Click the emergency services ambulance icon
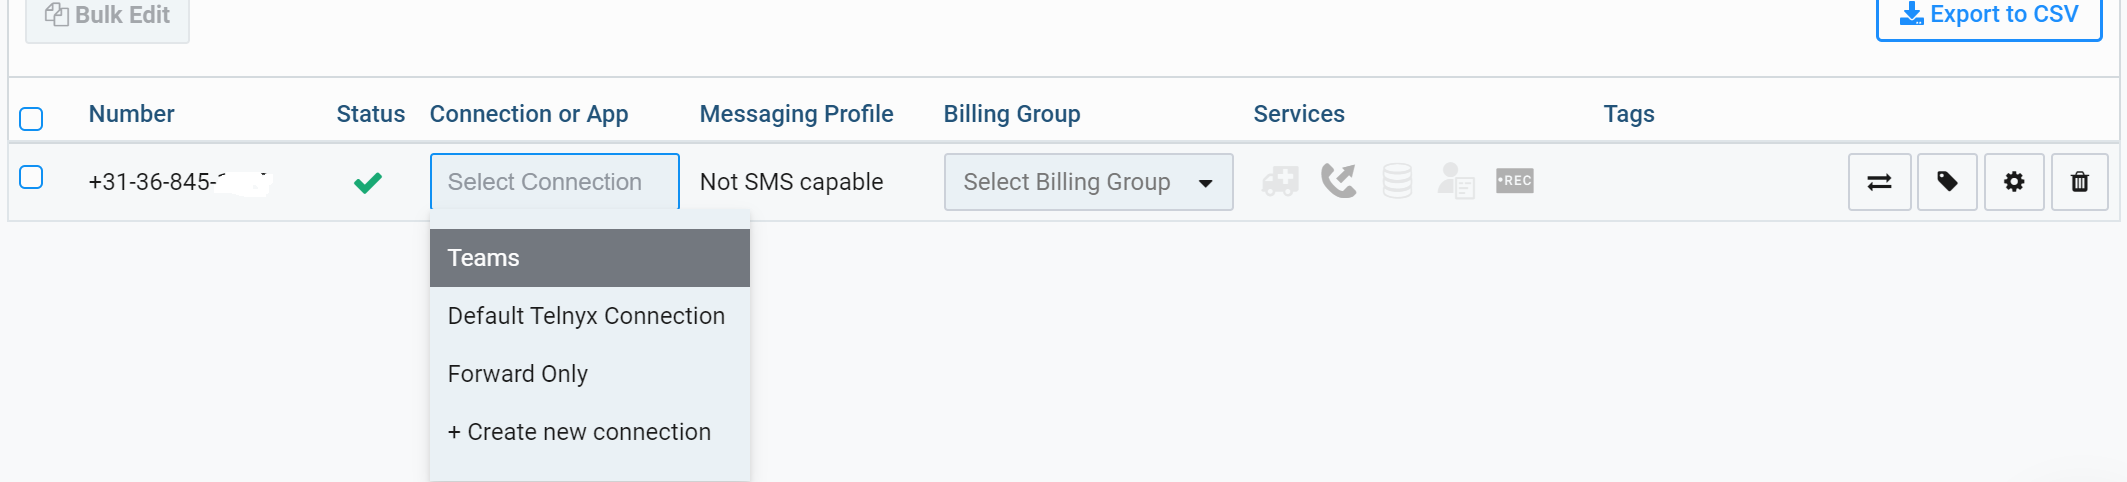Viewport: 2127px width, 482px height. coord(1280,181)
